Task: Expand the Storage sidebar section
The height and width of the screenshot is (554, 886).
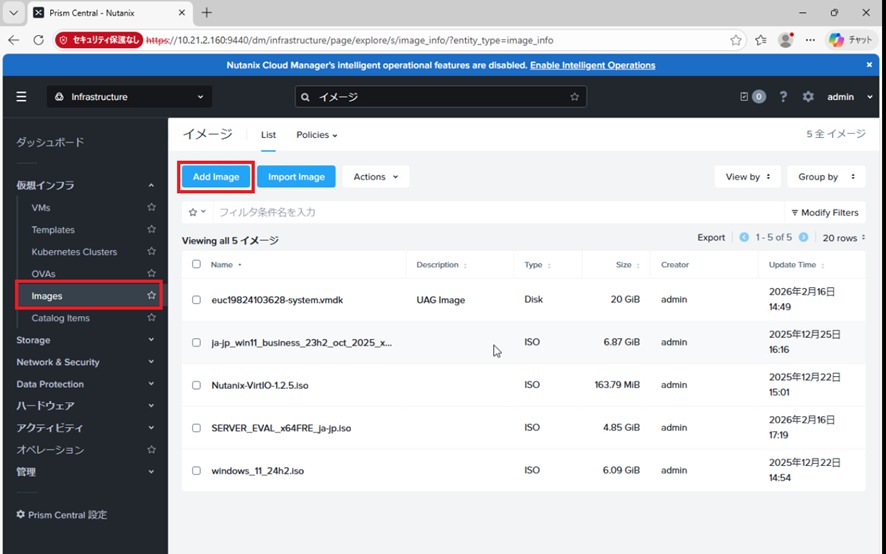Action: (x=85, y=340)
